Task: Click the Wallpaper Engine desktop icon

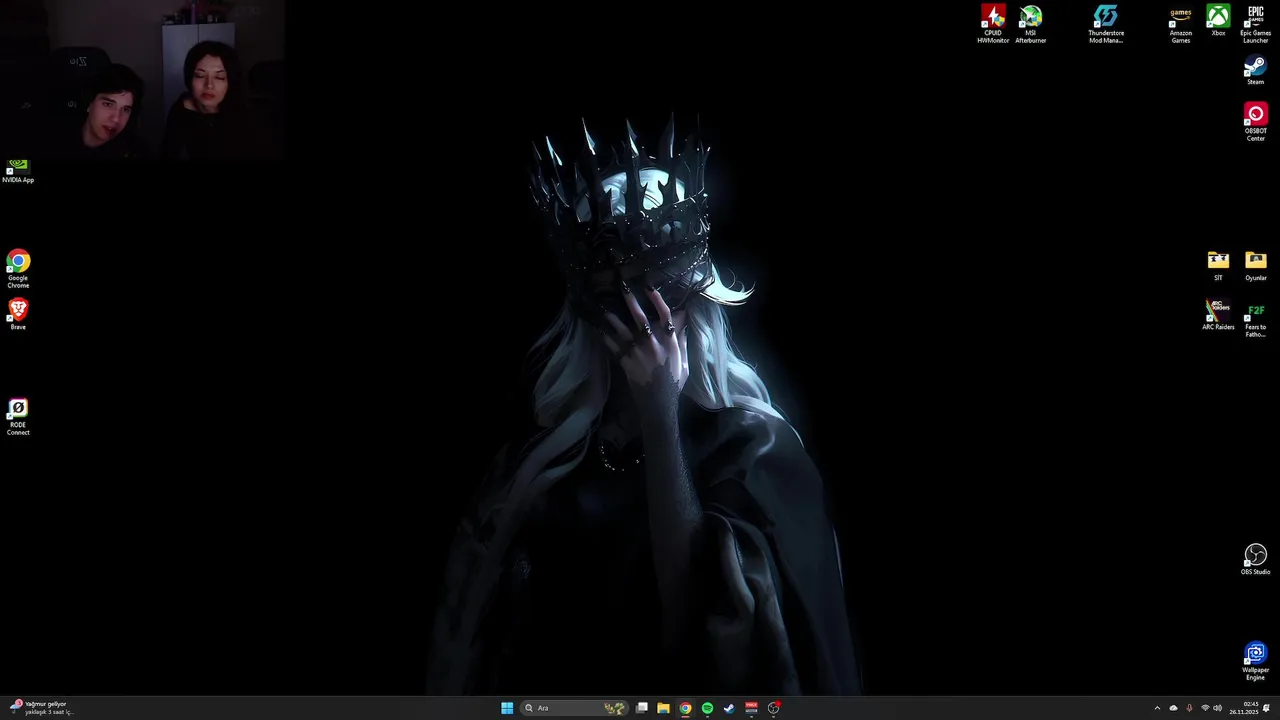Action: [x=1256, y=661]
